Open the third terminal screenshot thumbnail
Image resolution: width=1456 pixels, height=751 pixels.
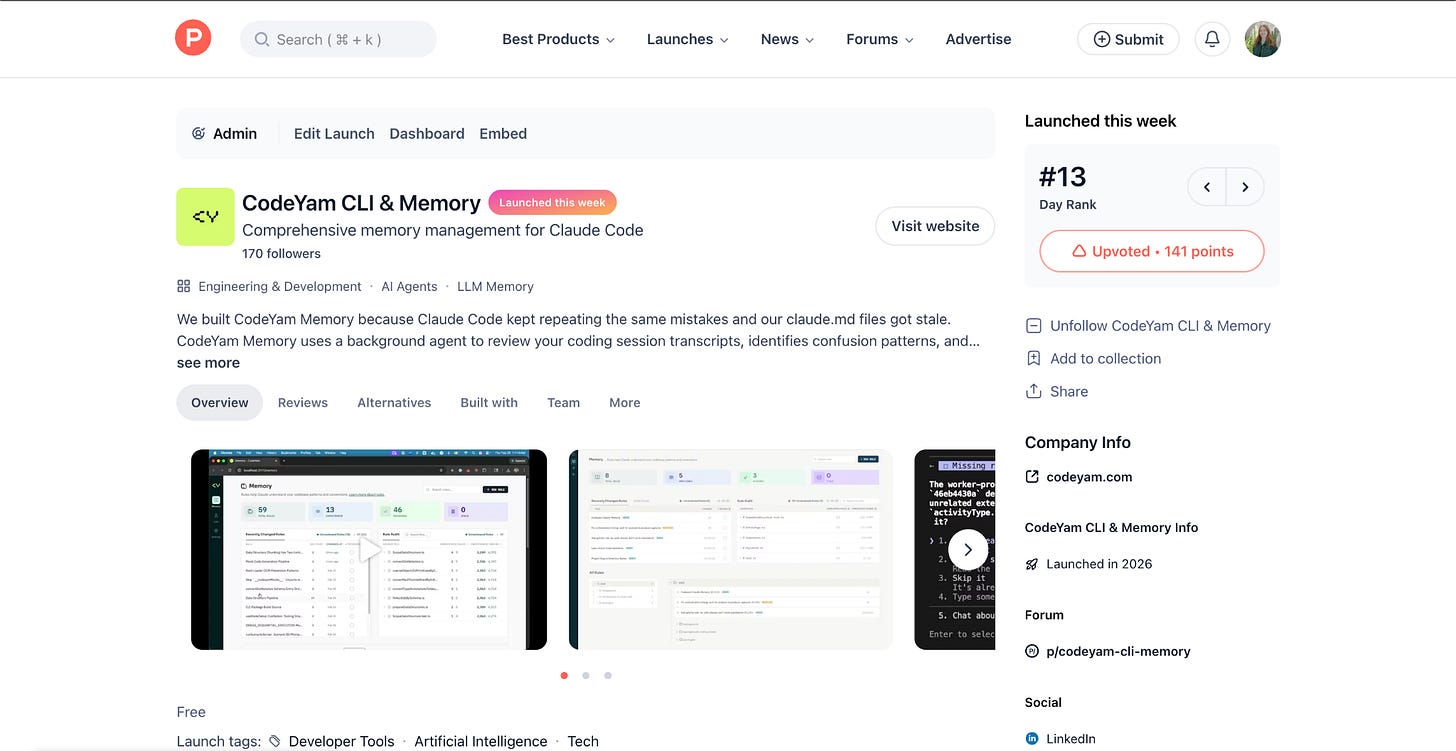pyautogui.click(x=955, y=549)
